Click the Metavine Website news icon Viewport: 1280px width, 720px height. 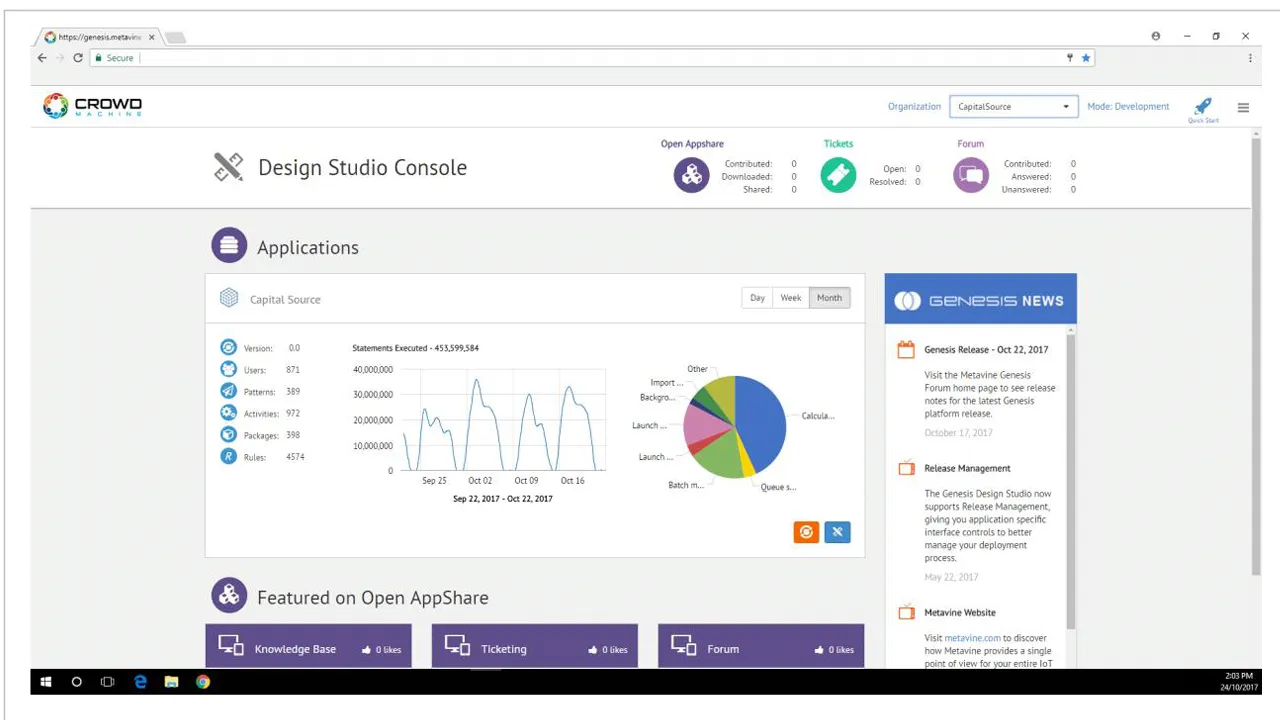[906, 612]
